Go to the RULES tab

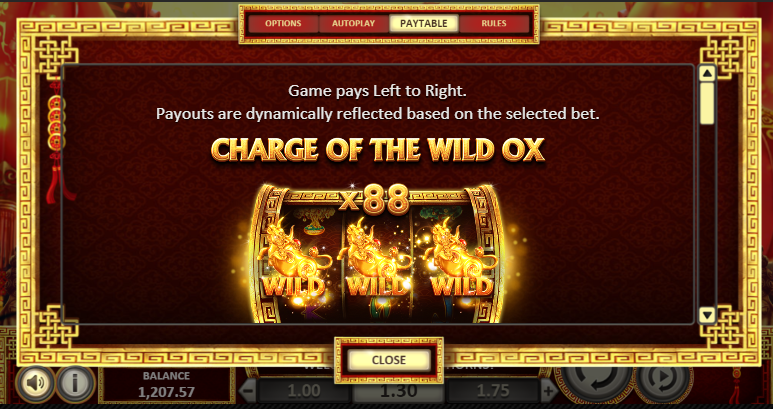point(494,23)
